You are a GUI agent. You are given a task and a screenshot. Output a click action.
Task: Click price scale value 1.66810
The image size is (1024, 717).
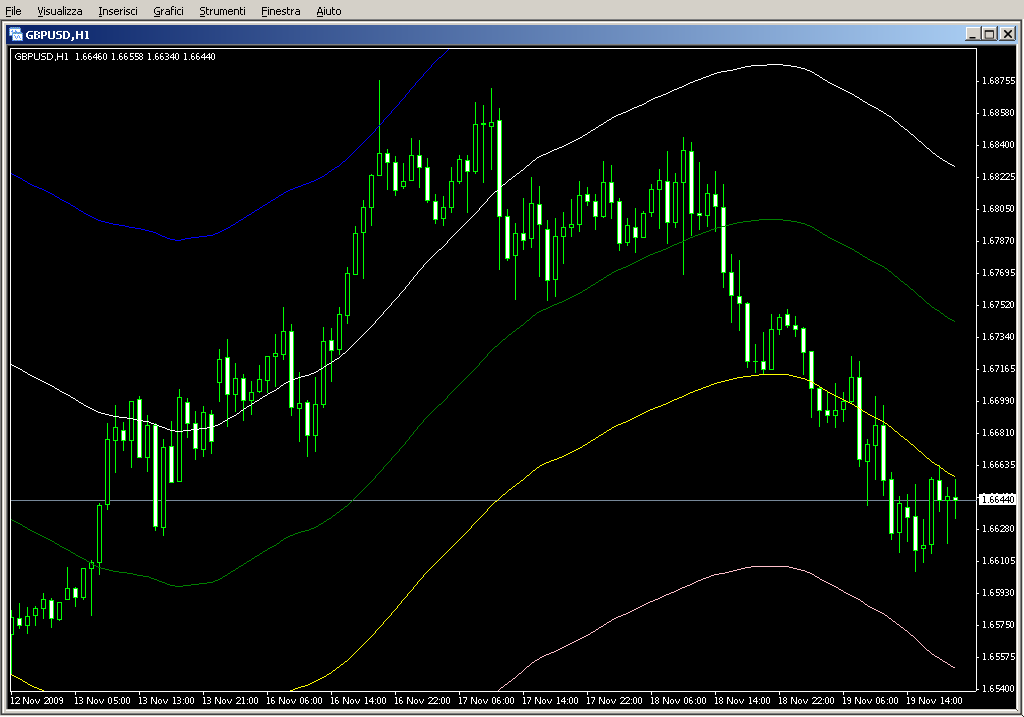999,433
